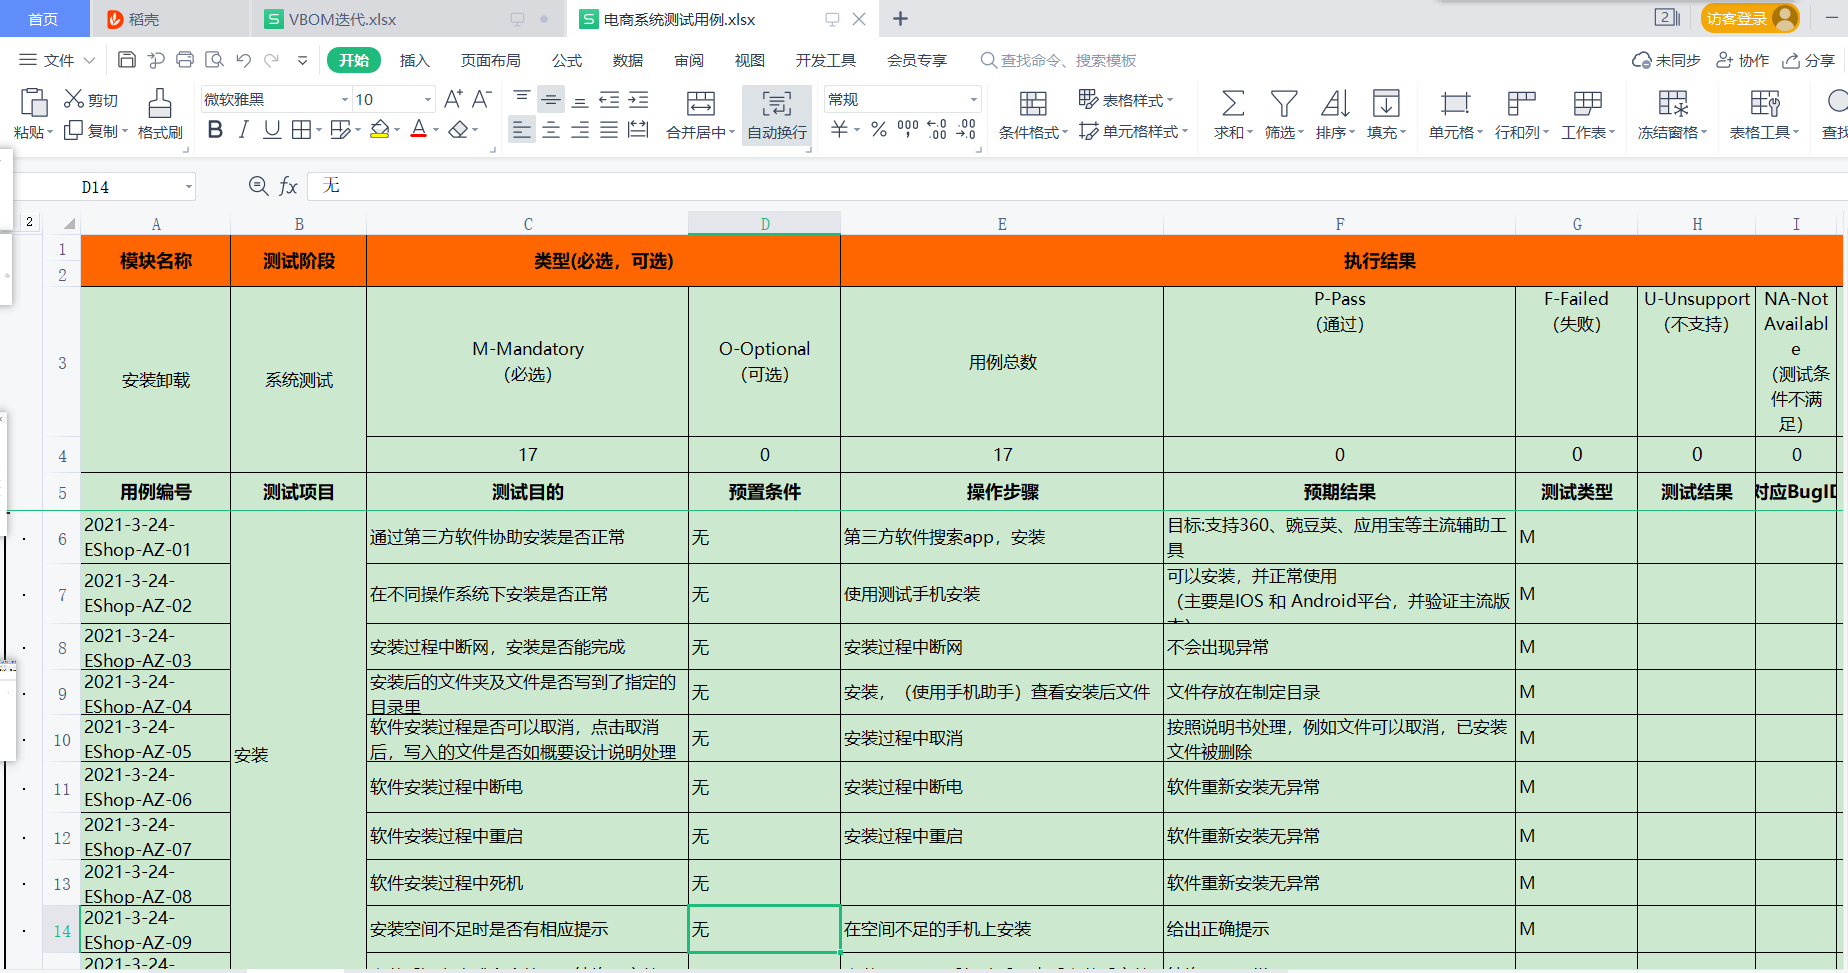Screen dimensions: 1848x973
Task: Toggle Underline formatting
Action: point(271,129)
